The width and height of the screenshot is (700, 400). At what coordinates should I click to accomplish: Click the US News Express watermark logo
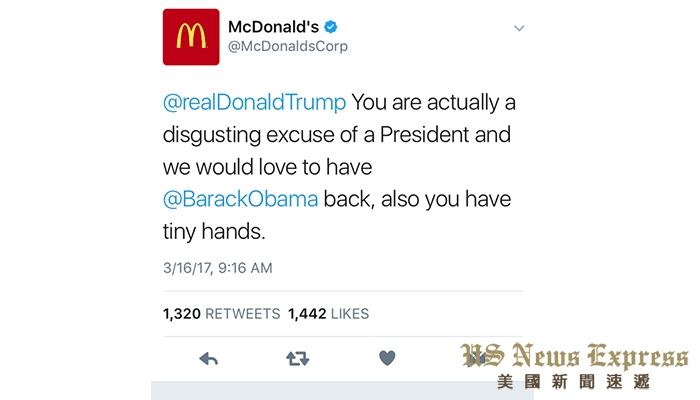(575, 356)
